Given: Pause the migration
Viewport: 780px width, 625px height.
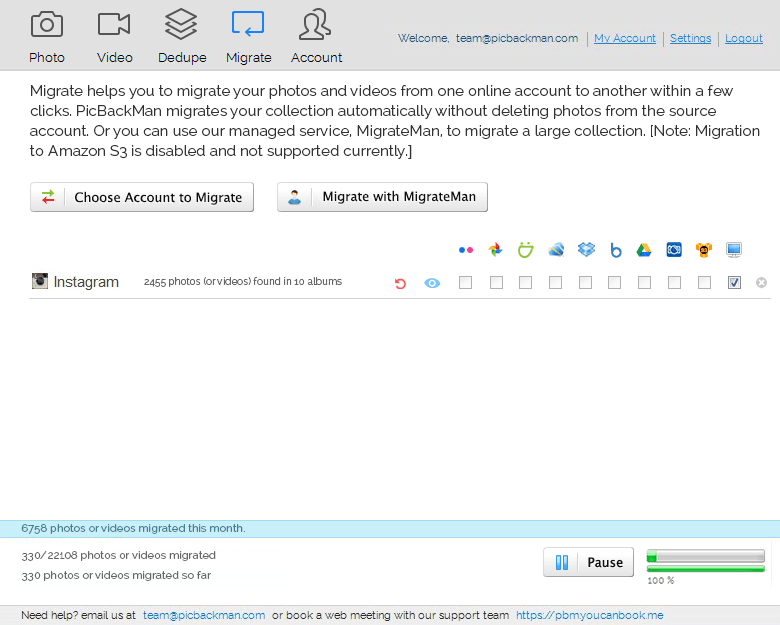Looking at the screenshot, I should (588, 562).
